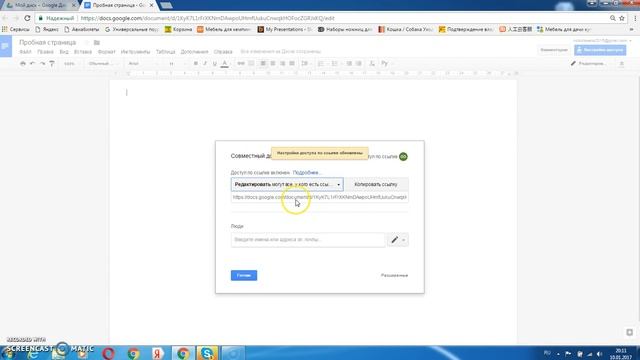This screenshot has height=360, width=640.
Task: Click the insert comment icon
Action: (x=251, y=64)
